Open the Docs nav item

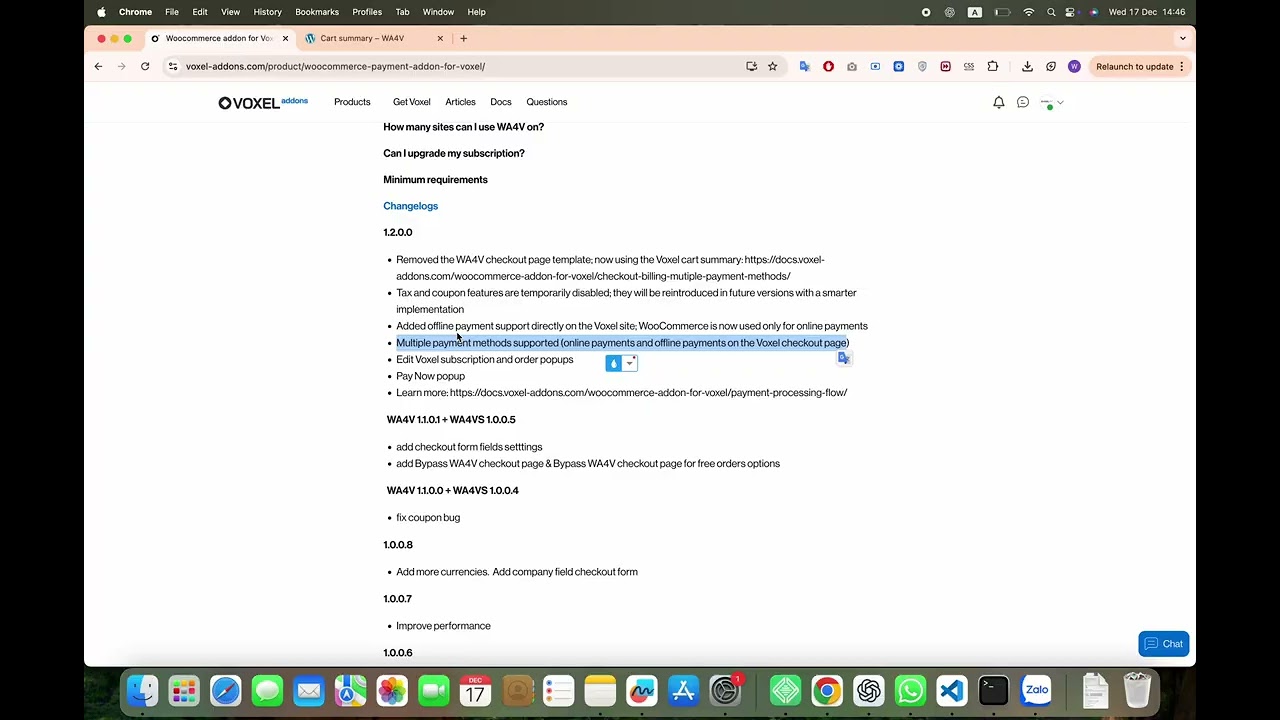point(501,102)
